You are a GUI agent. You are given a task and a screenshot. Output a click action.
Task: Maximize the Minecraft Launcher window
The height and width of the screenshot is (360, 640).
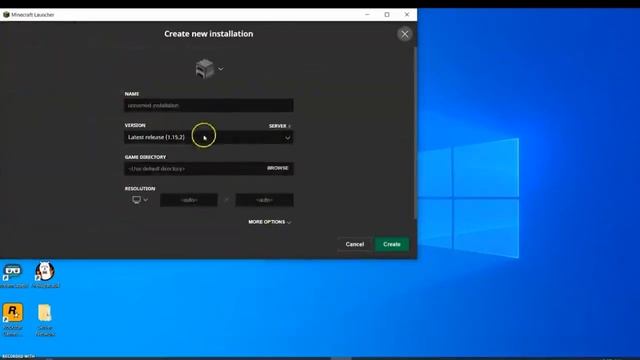point(387,15)
